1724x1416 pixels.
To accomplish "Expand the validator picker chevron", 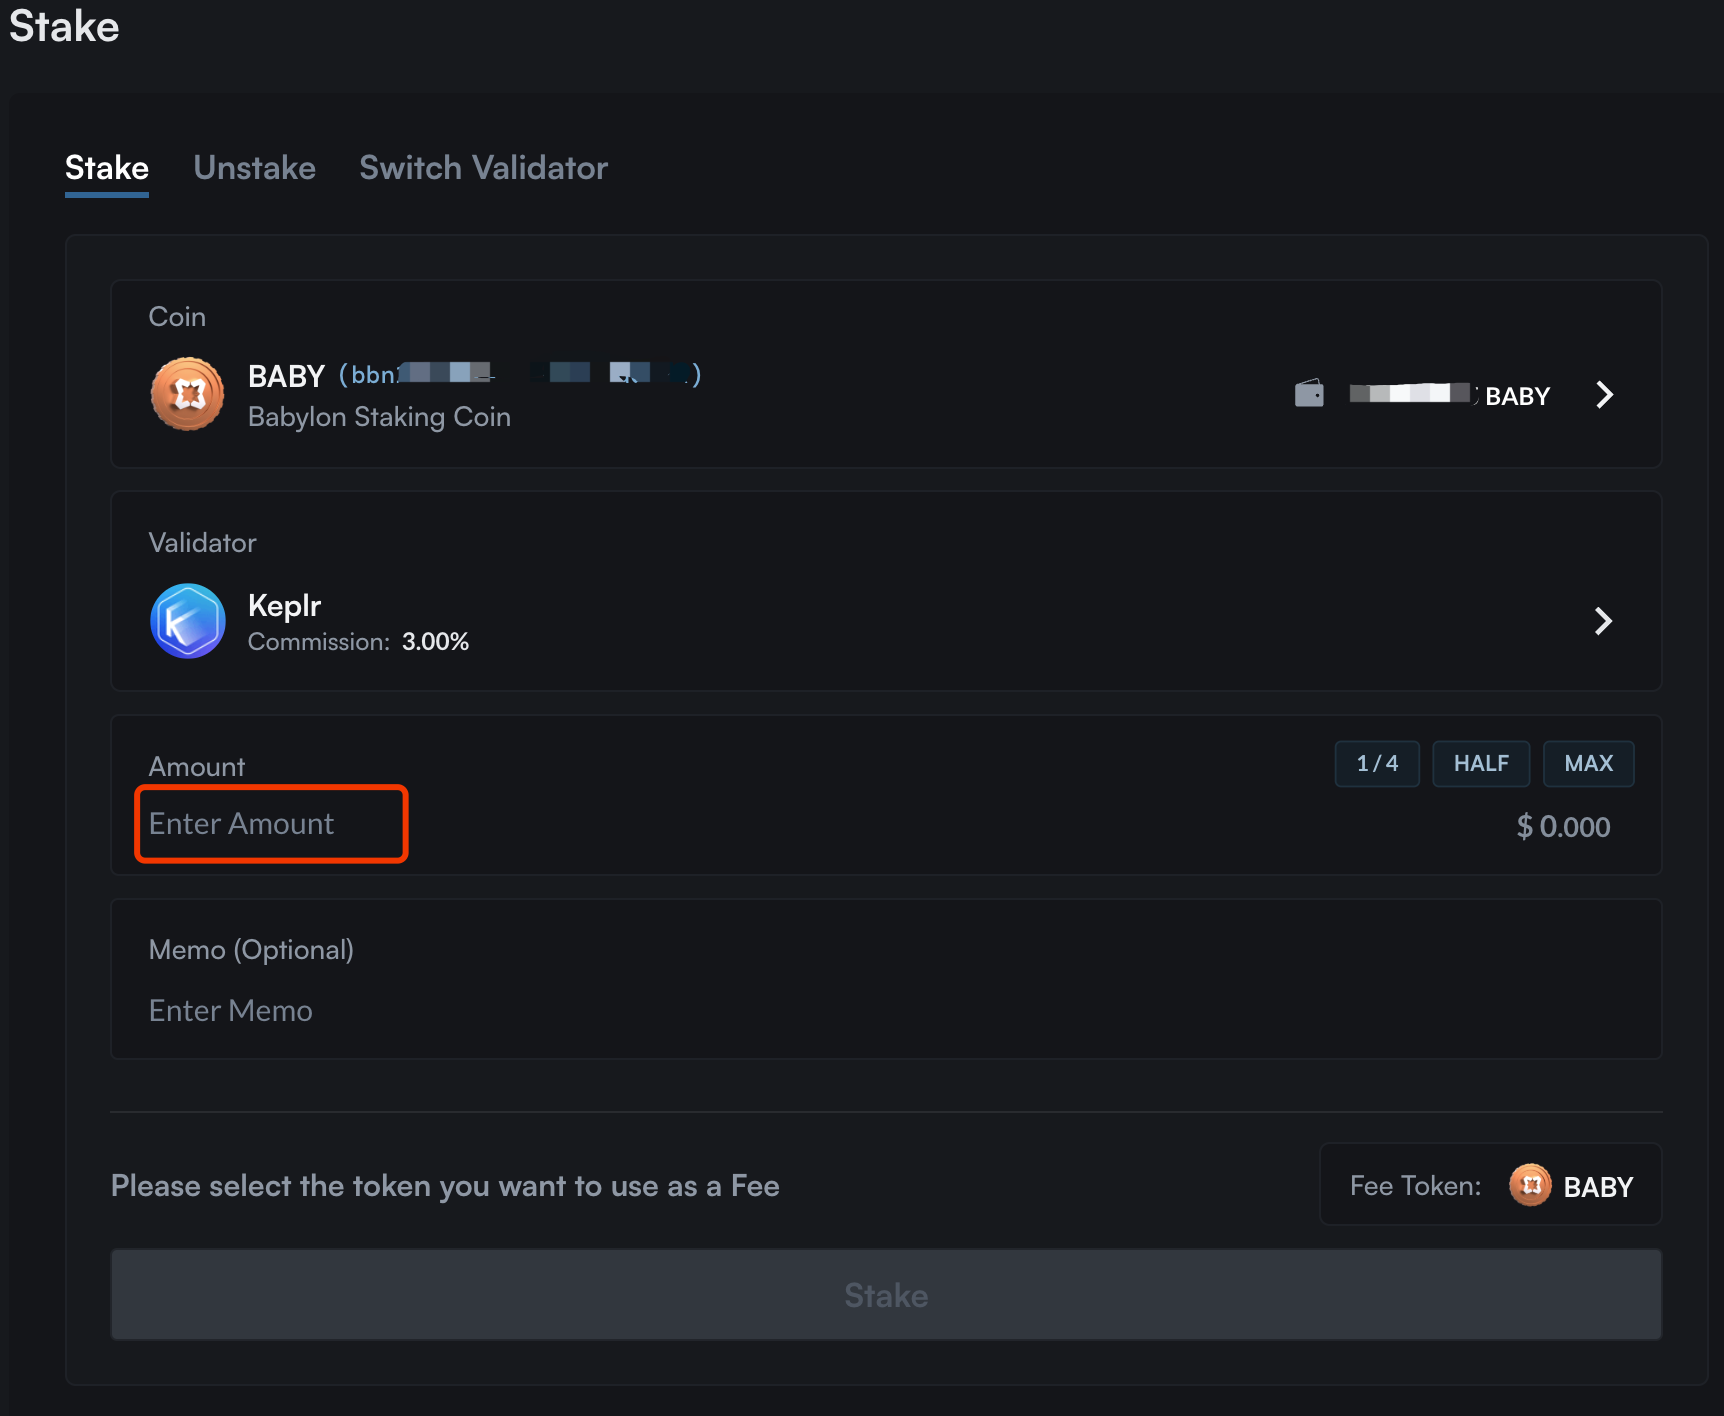I will coord(1604,621).
